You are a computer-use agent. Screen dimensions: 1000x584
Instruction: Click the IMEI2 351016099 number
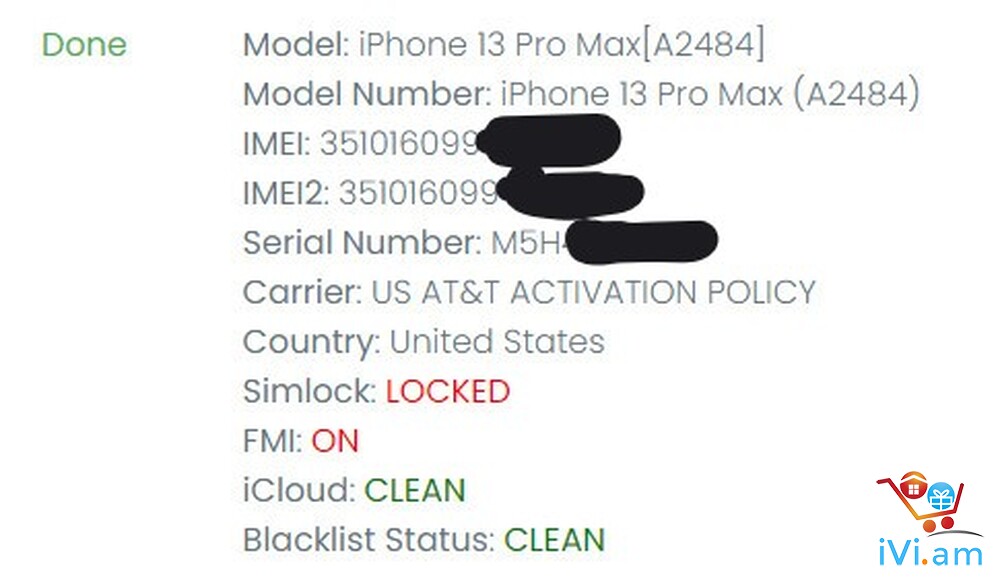pyautogui.click(x=418, y=193)
